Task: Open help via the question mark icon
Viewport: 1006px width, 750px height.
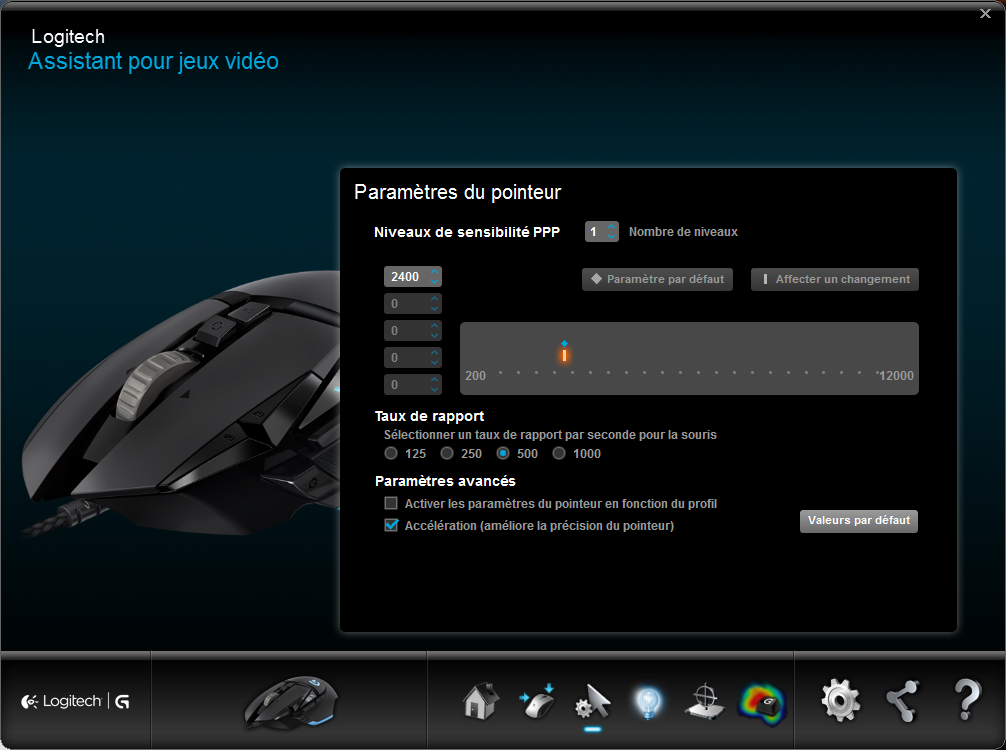Action: click(967, 700)
